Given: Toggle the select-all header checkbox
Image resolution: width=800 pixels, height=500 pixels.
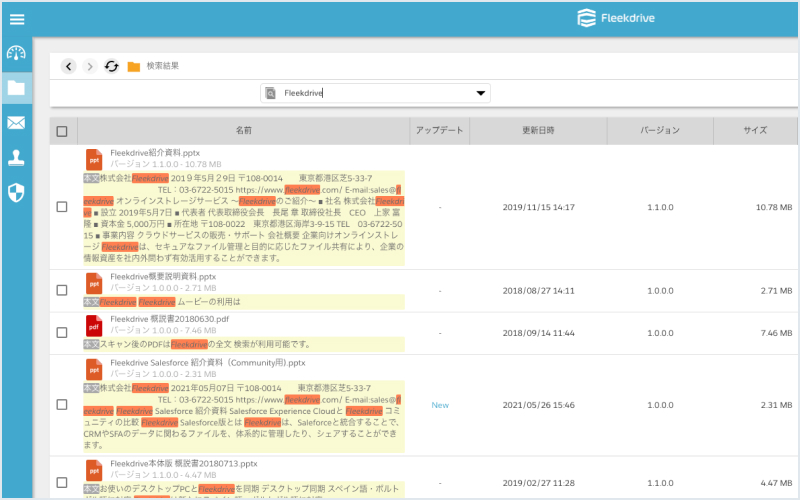Looking at the screenshot, I should click(62, 131).
